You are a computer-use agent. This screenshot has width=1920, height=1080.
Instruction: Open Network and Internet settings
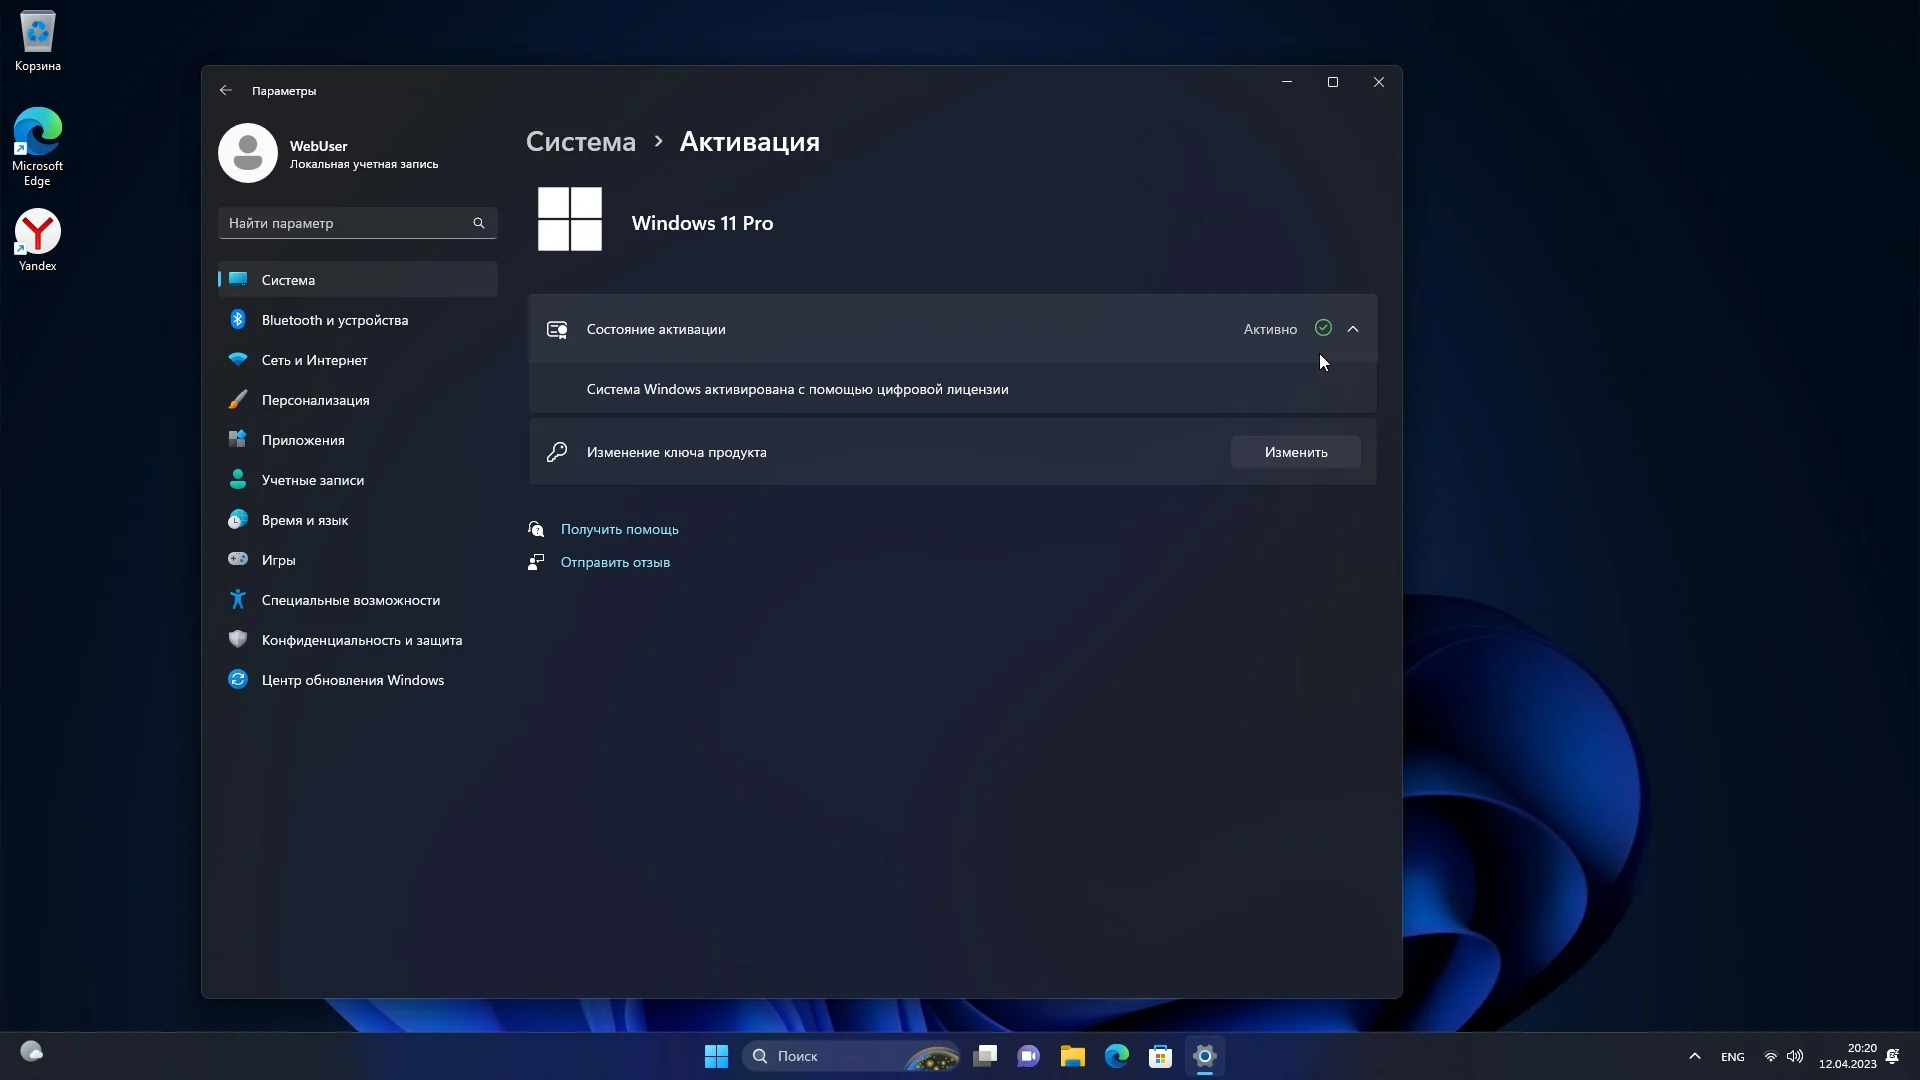click(314, 360)
